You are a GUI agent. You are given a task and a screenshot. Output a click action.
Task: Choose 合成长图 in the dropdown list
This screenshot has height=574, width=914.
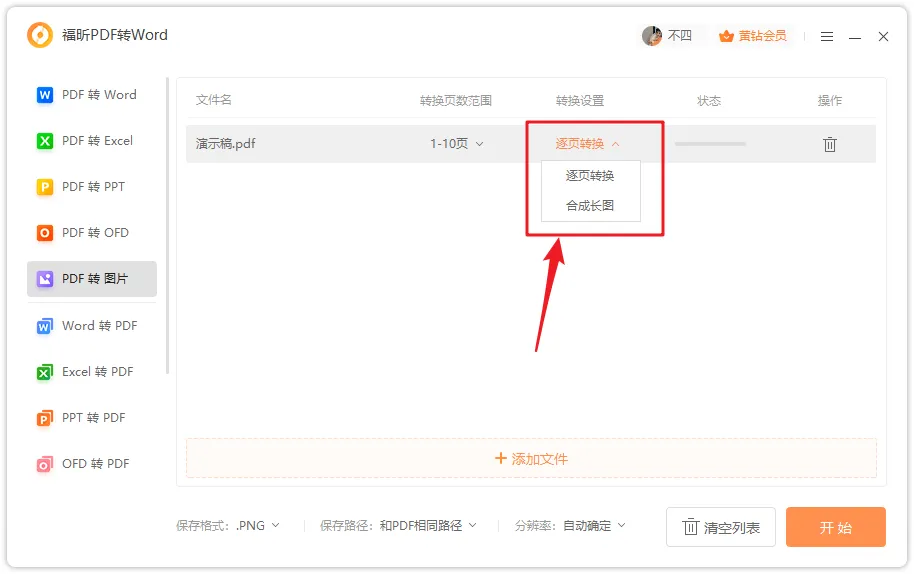590,206
